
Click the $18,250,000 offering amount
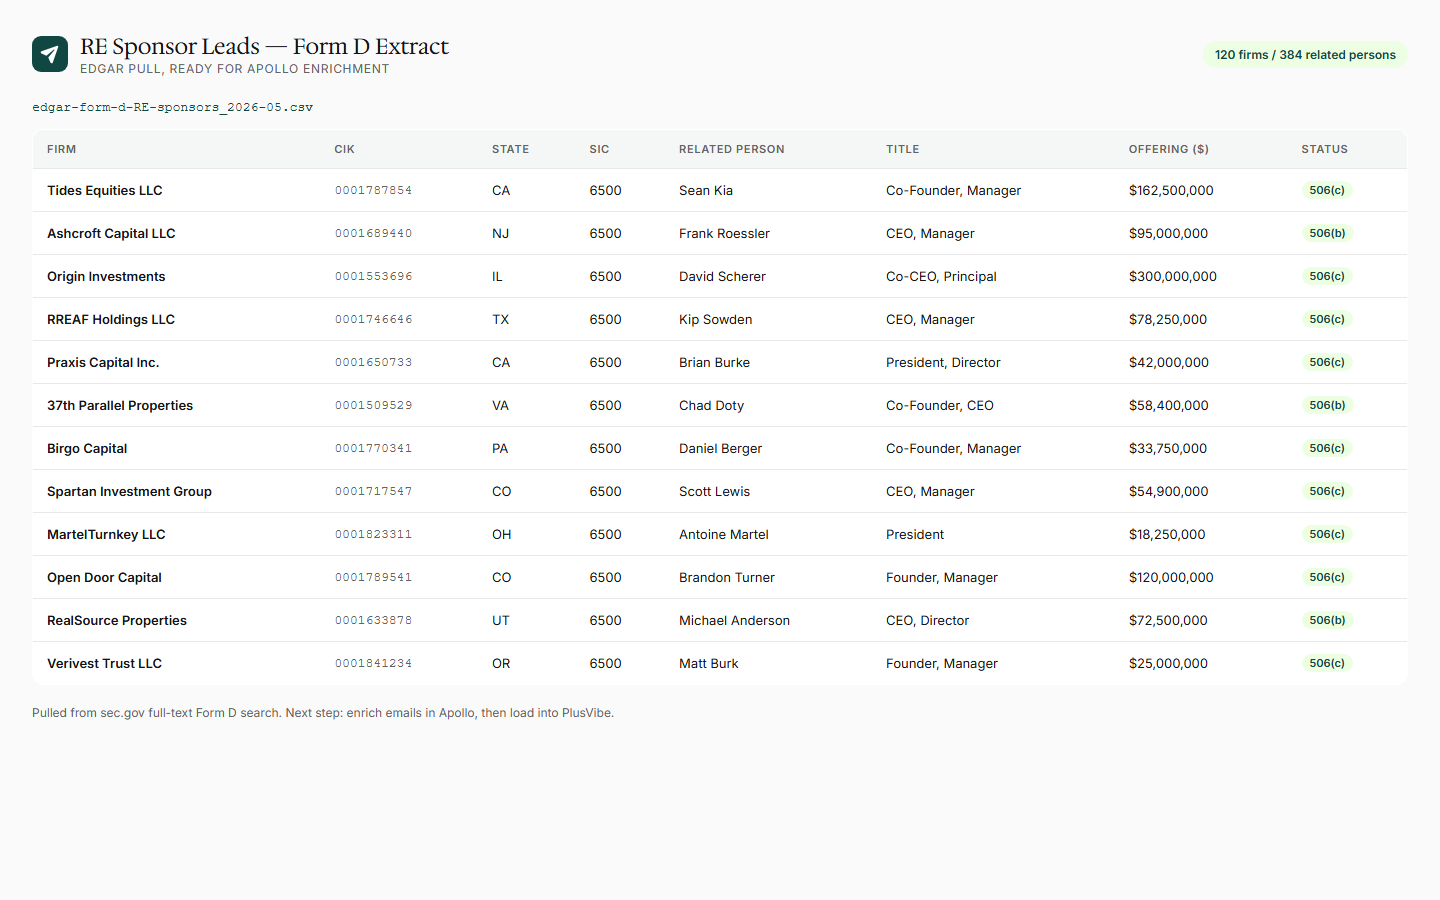(x=1167, y=534)
